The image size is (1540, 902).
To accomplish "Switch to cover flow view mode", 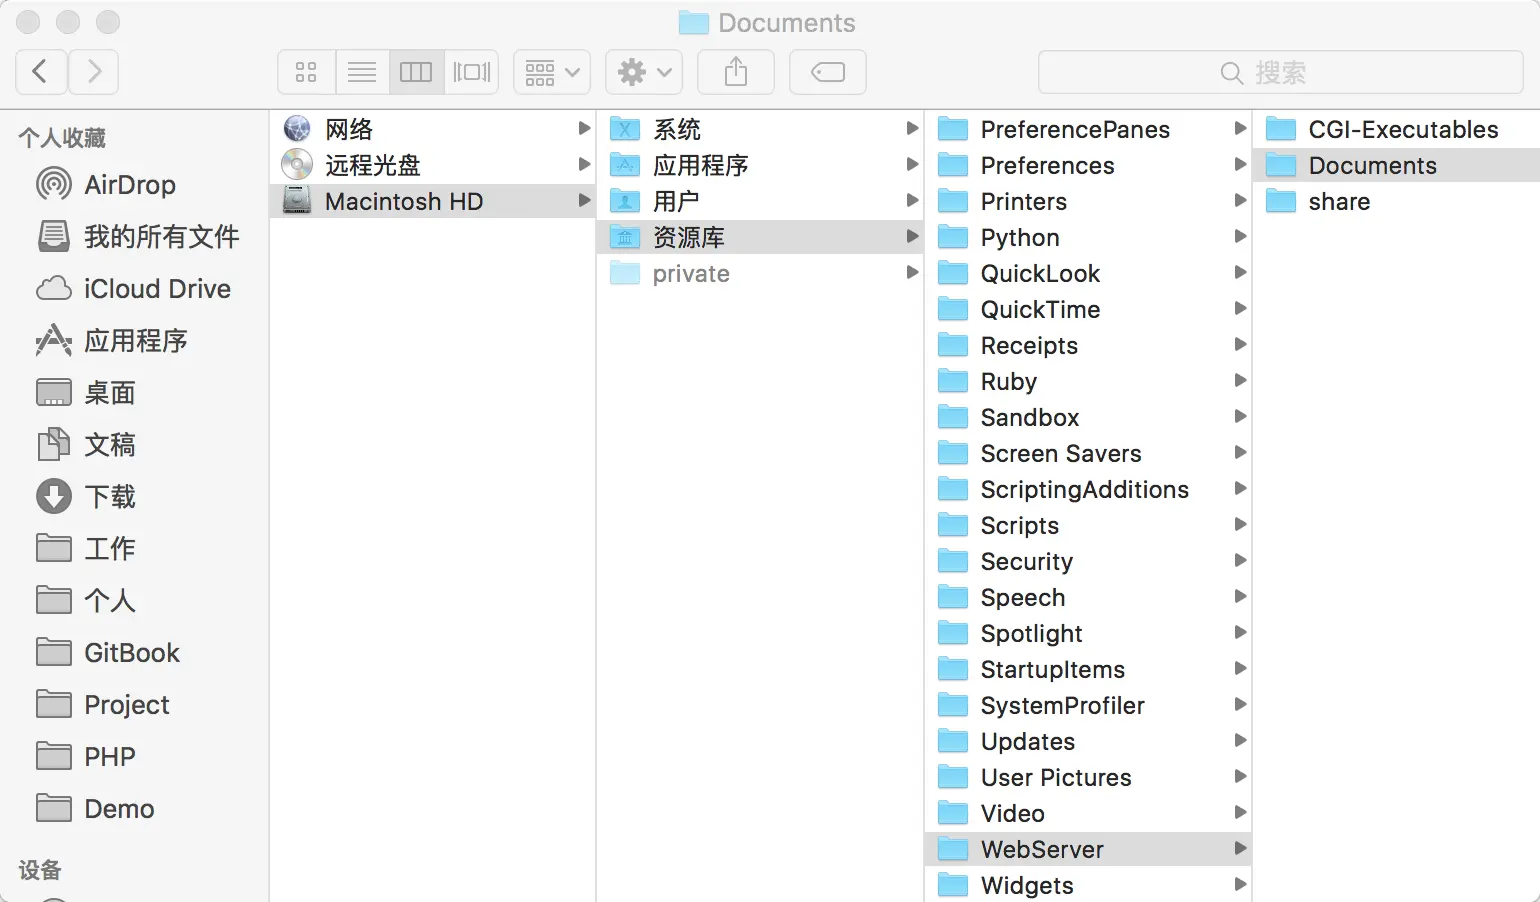I will point(471,71).
